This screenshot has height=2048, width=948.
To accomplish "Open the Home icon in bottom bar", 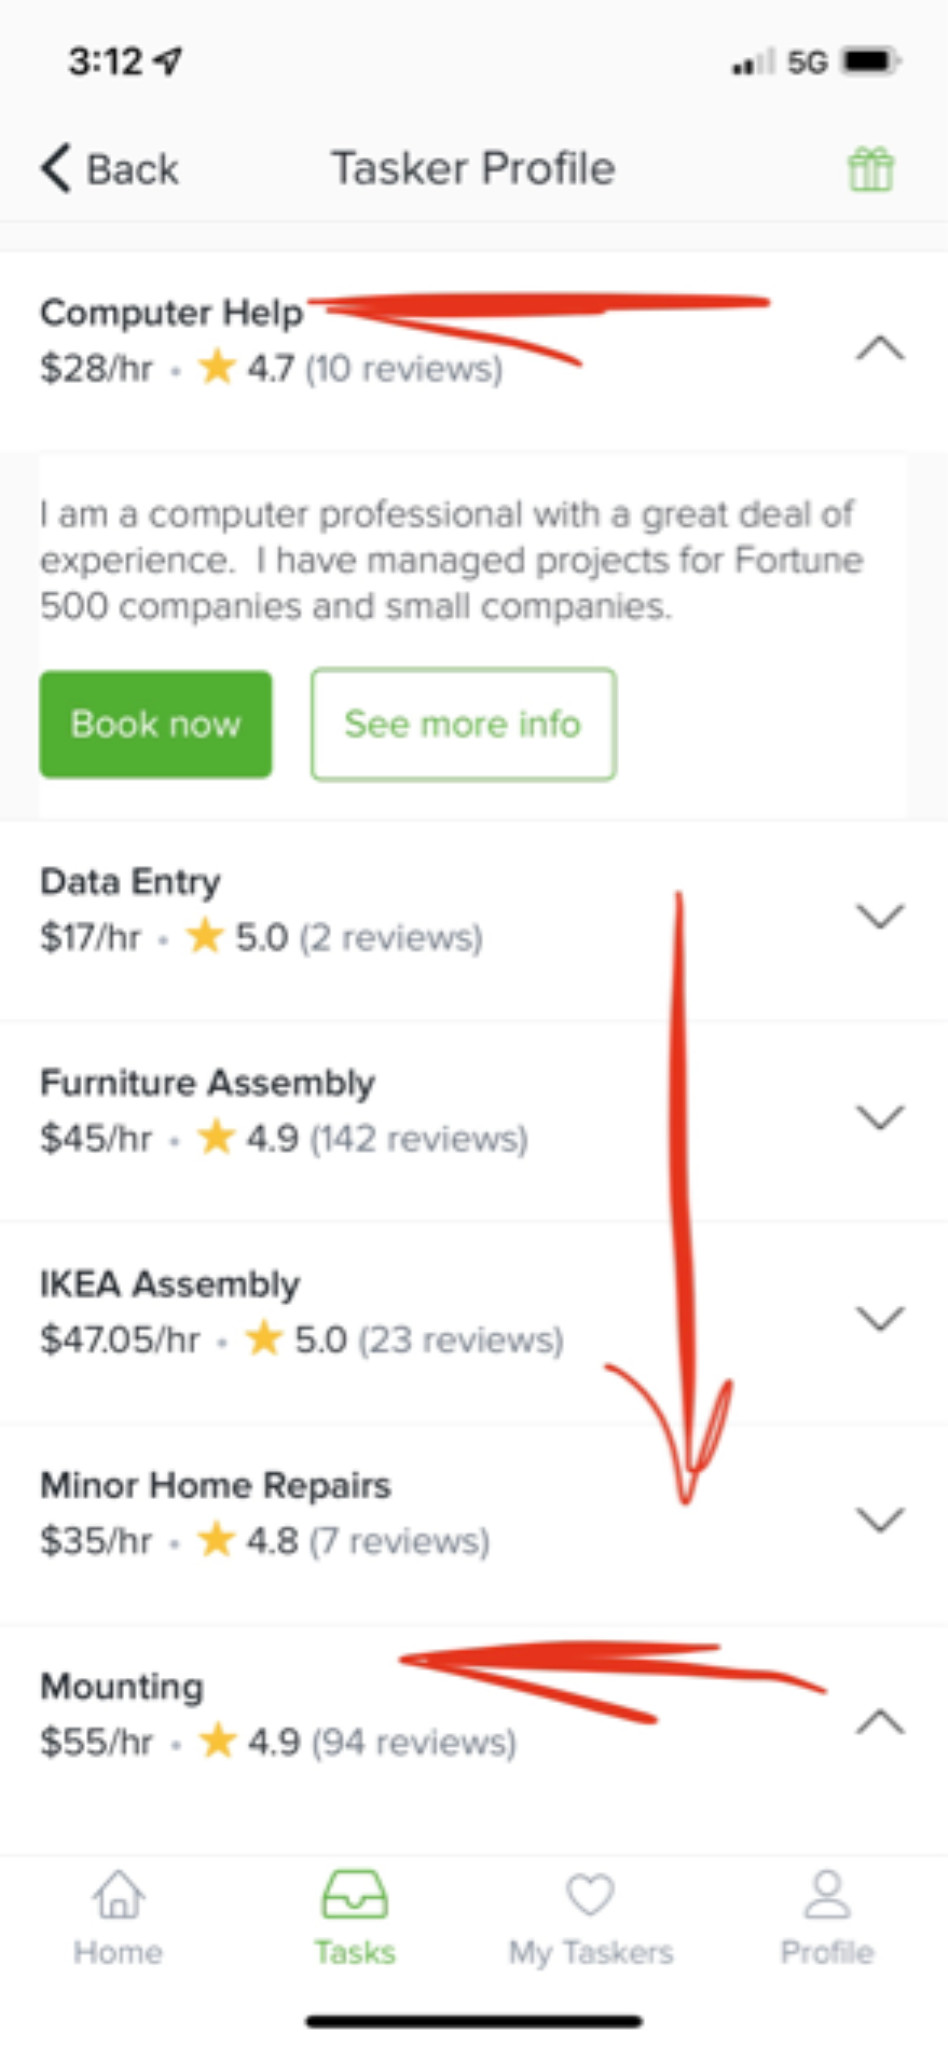I will pyautogui.click(x=118, y=1895).
